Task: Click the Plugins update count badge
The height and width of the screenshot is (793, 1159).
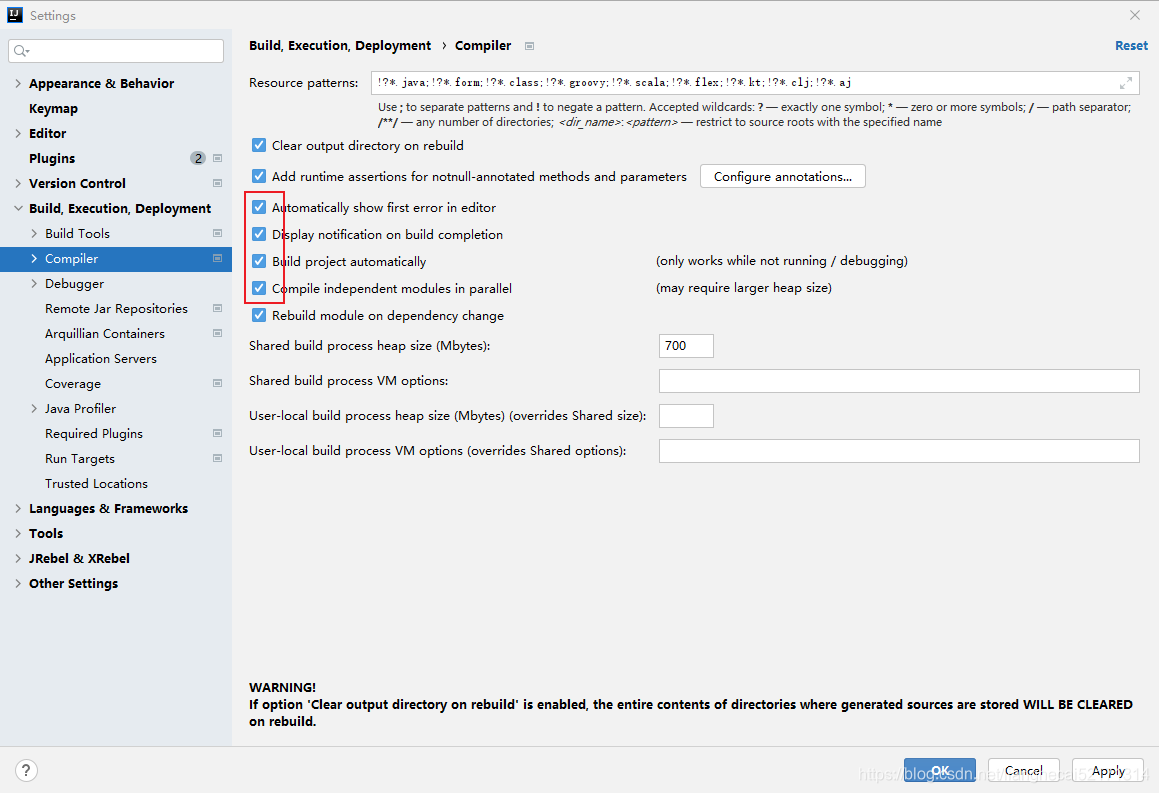Action: 197,158
